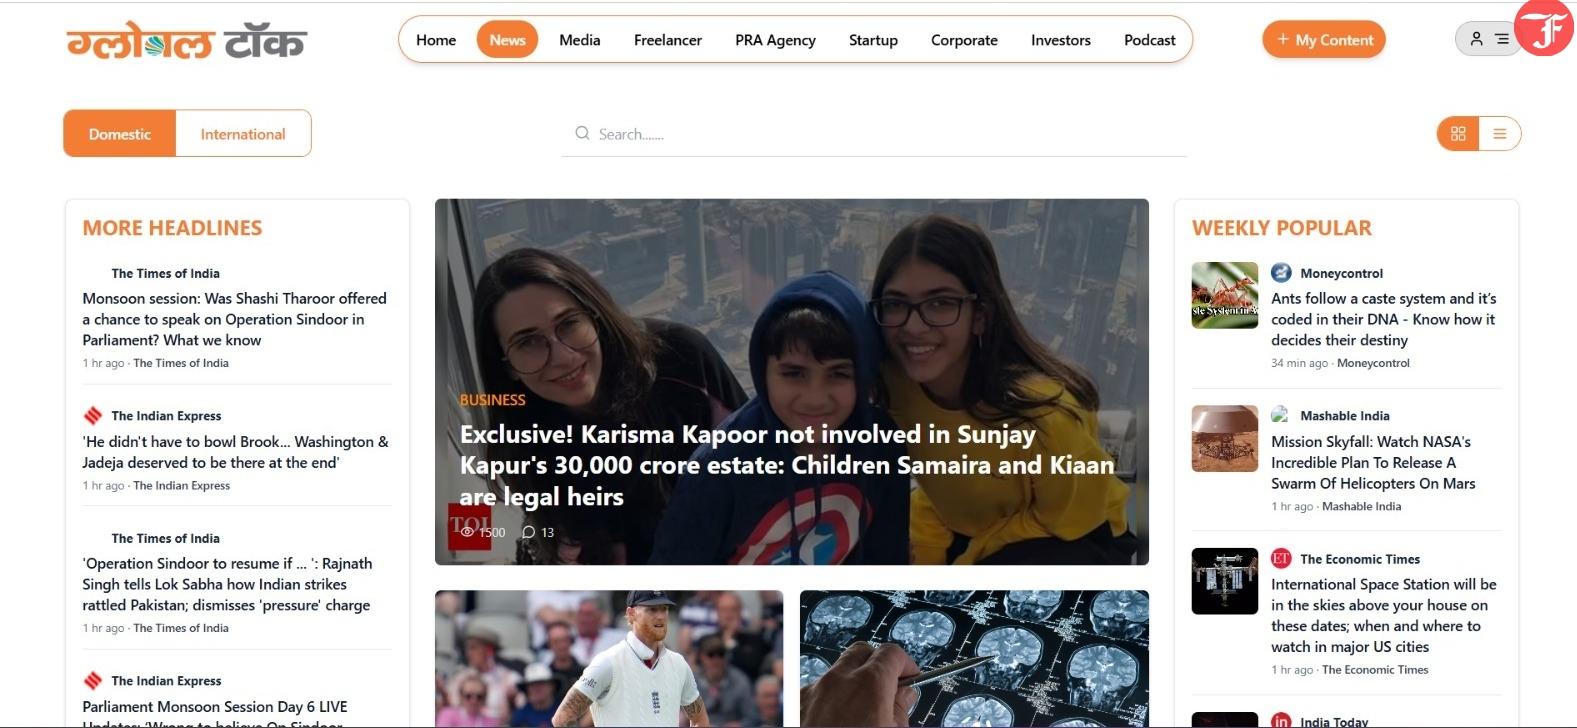The image size is (1577, 728).
Task: Open comments icon on Karisma Kapoor story
Action: tap(528, 532)
